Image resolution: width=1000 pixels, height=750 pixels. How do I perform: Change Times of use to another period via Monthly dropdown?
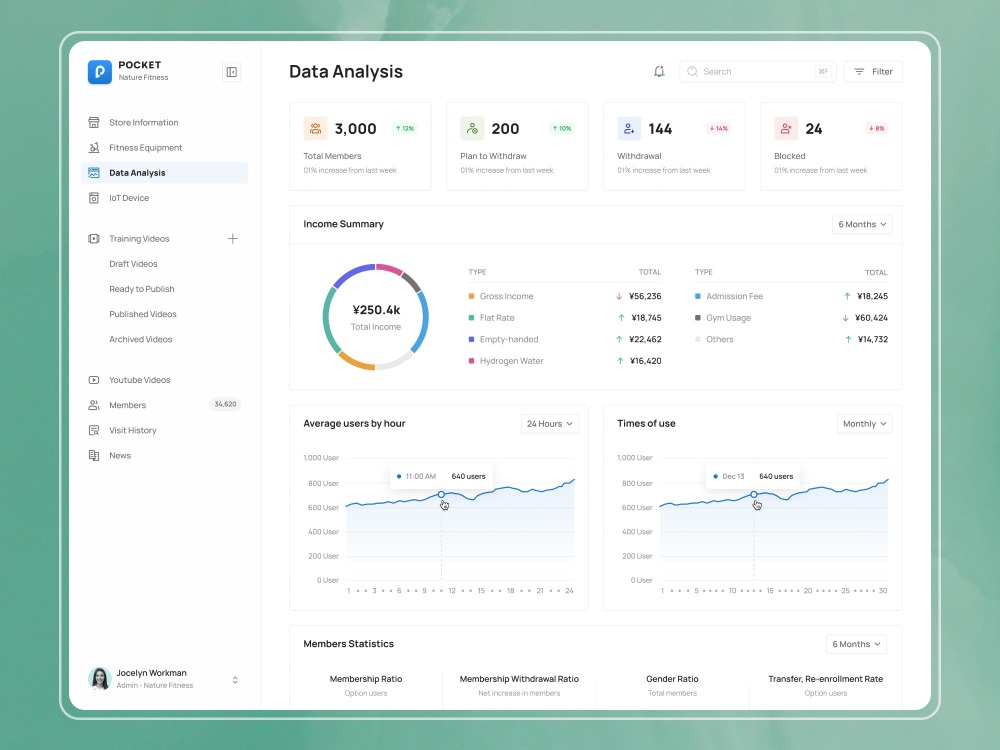pos(864,423)
